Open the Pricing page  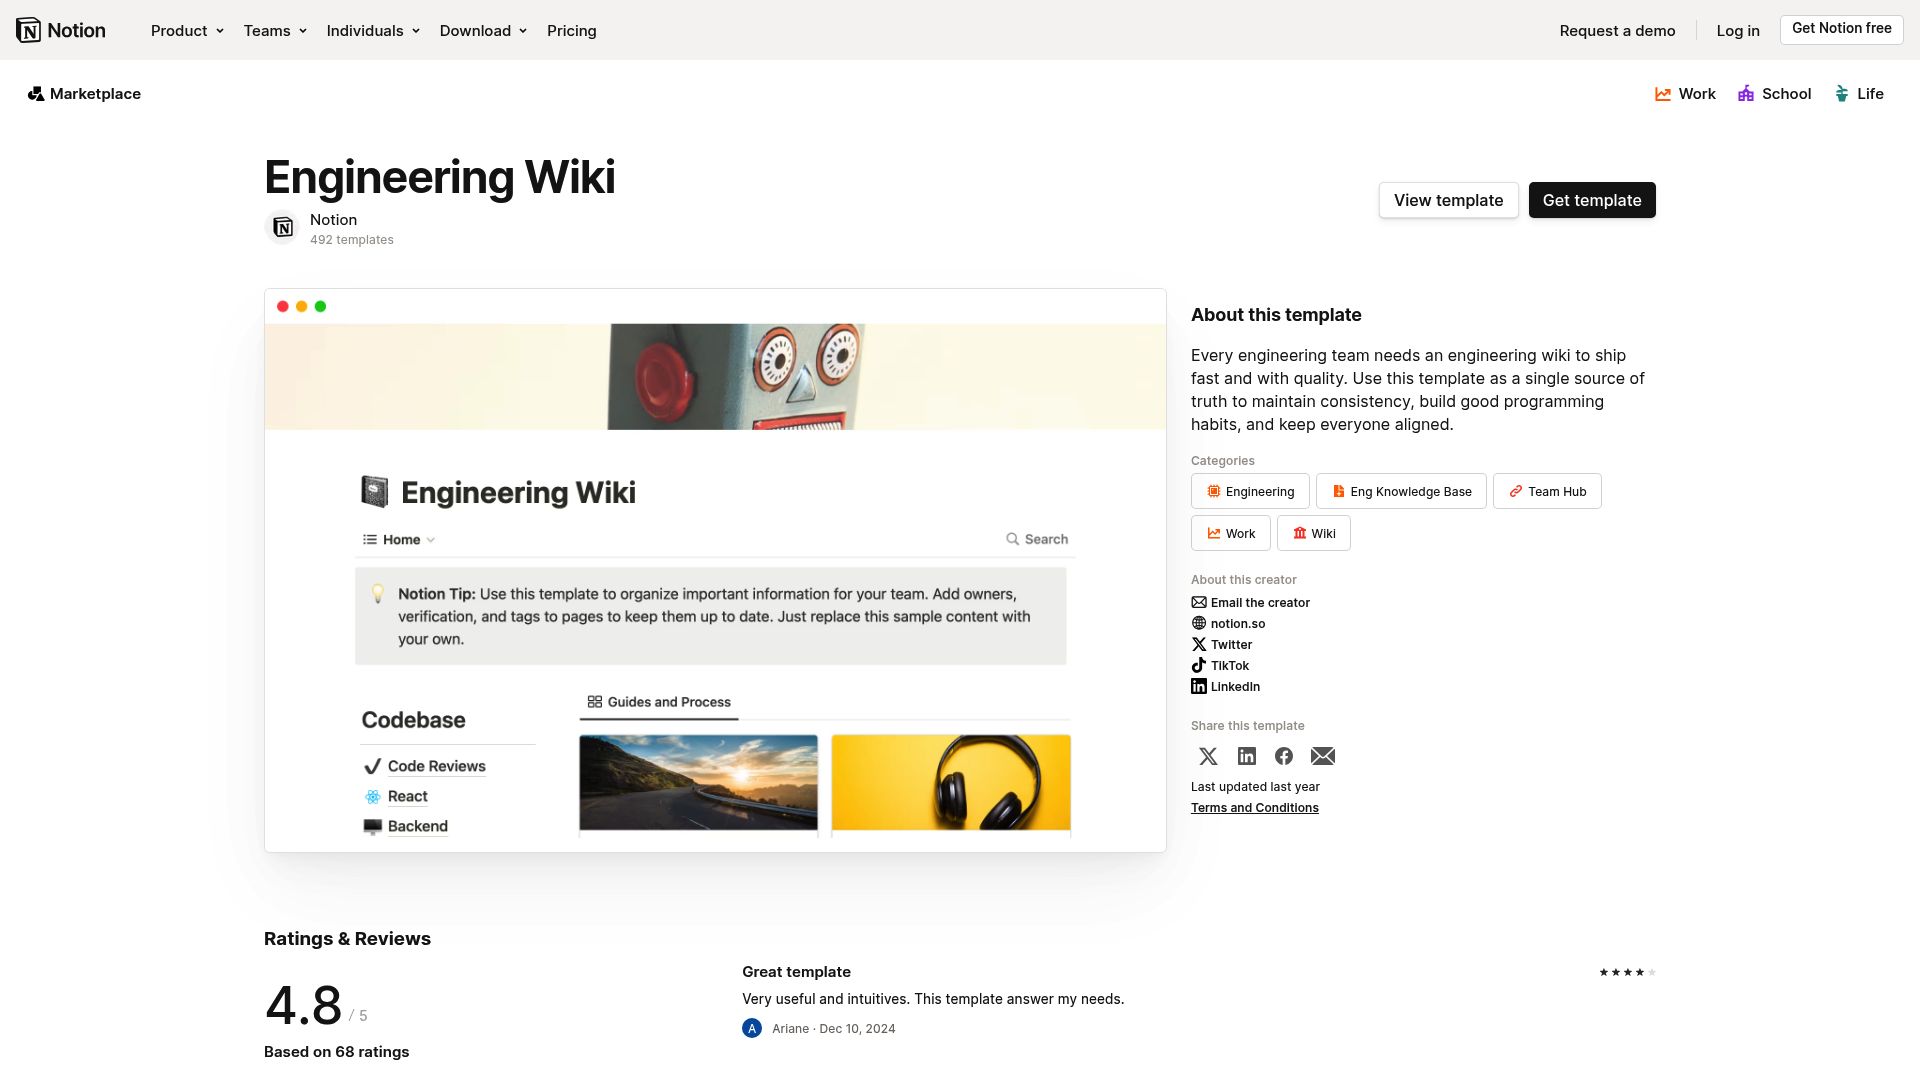[572, 31]
